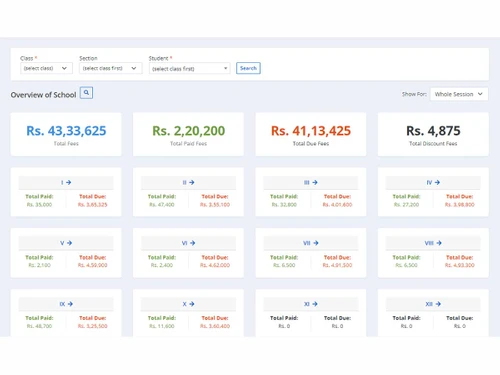
Task: Click the arrow for class X
Action: [x=192, y=304]
